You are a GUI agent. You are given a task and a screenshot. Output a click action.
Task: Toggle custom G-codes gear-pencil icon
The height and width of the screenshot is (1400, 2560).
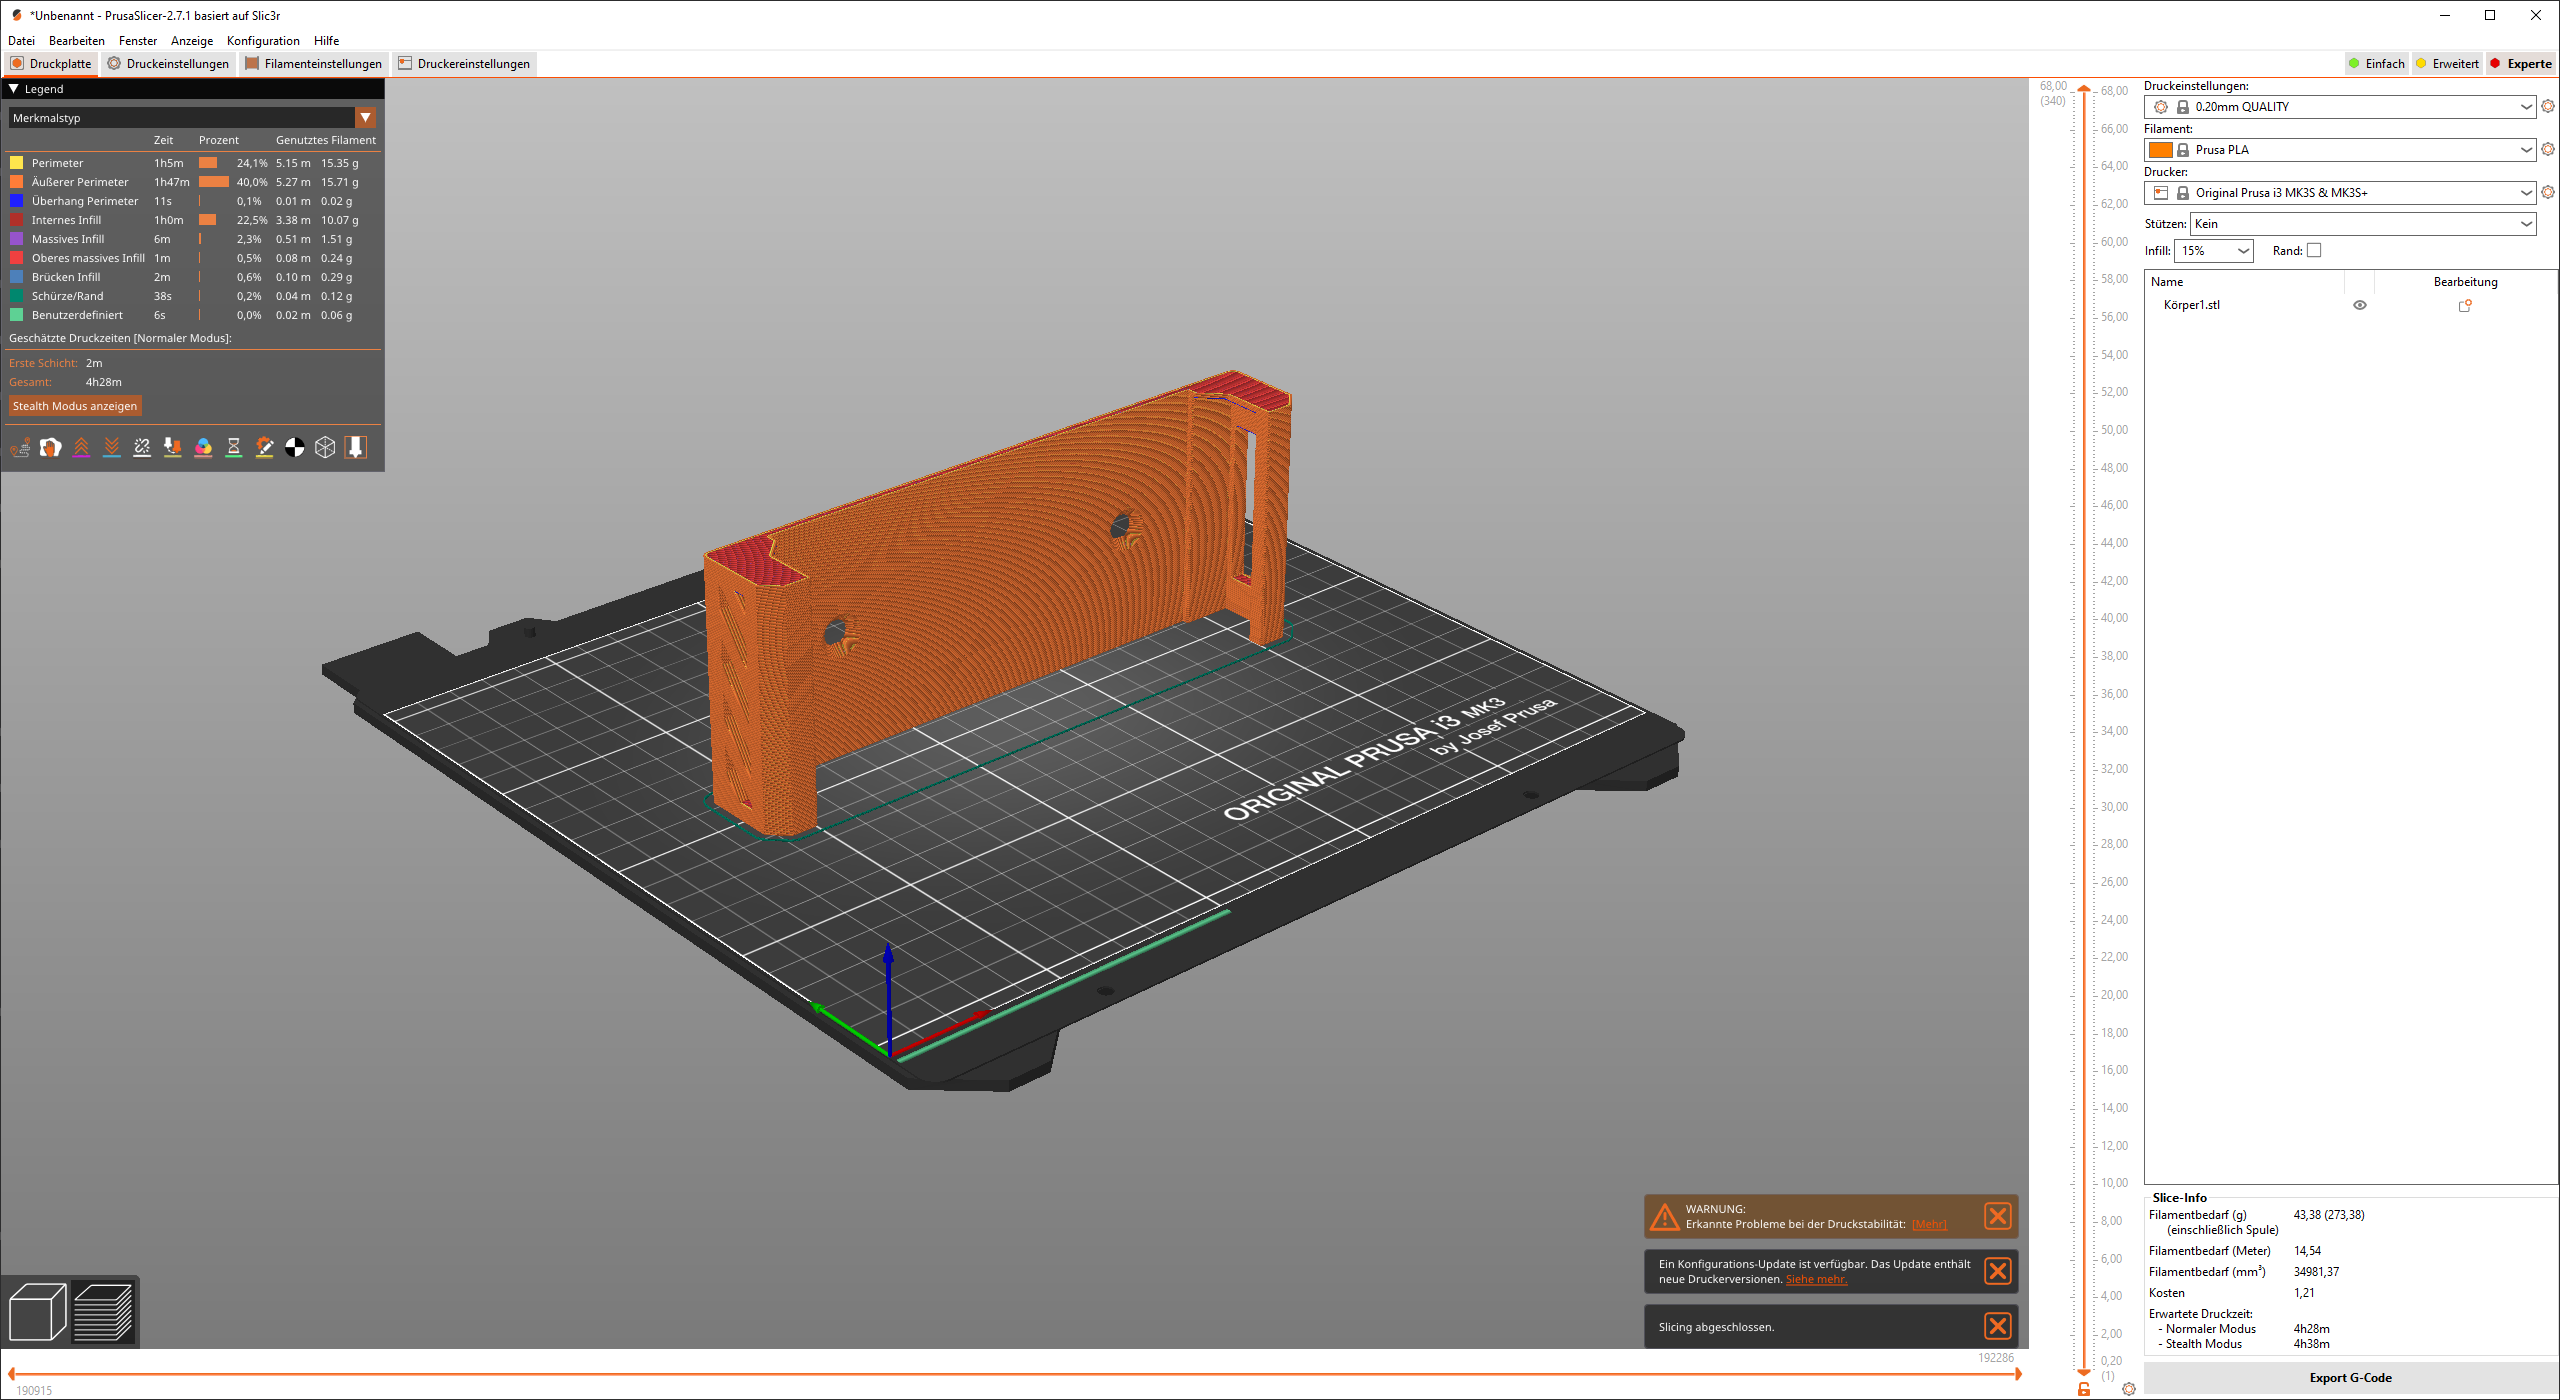click(264, 448)
